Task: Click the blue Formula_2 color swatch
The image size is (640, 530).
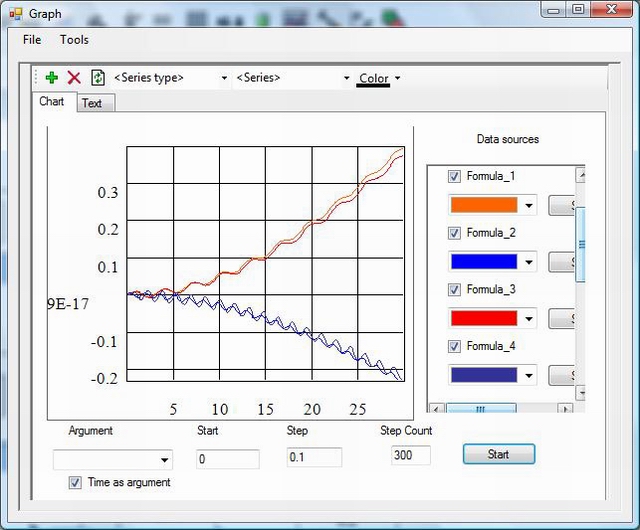Action: pos(484,262)
